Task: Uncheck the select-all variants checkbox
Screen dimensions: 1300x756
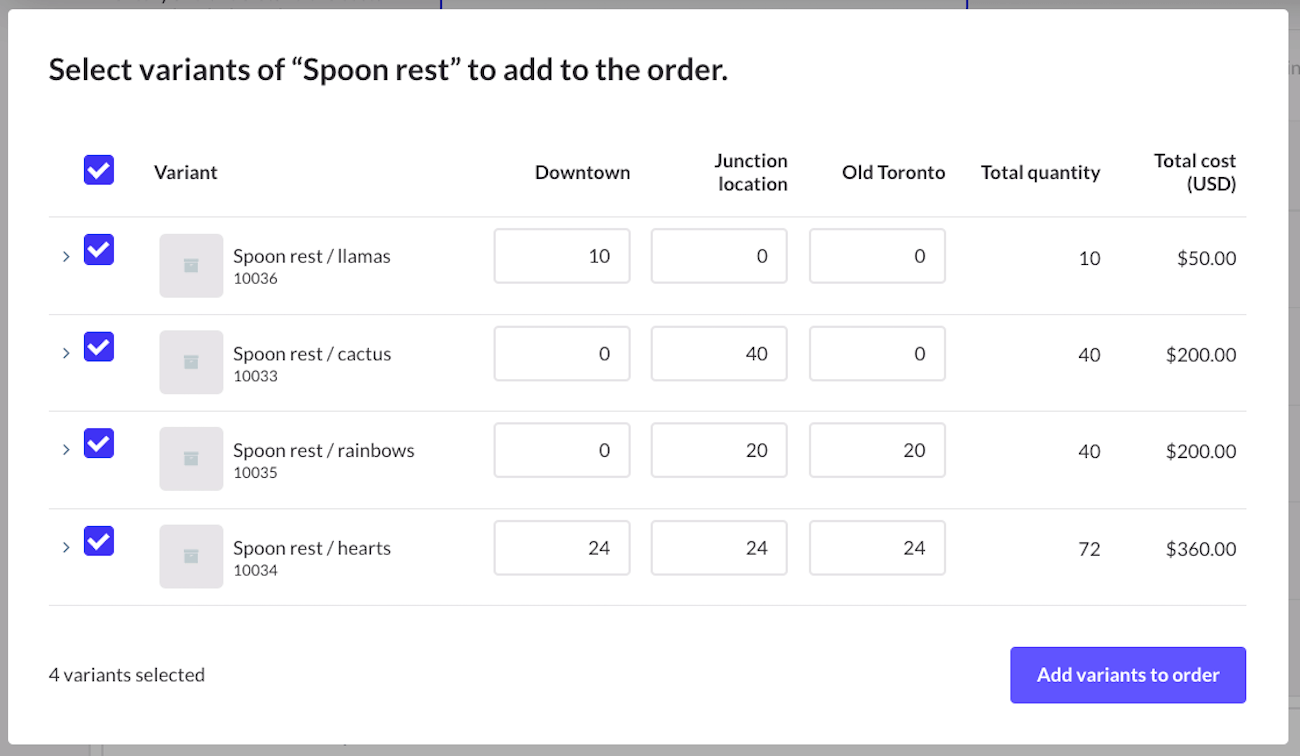Action: (x=98, y=170)
